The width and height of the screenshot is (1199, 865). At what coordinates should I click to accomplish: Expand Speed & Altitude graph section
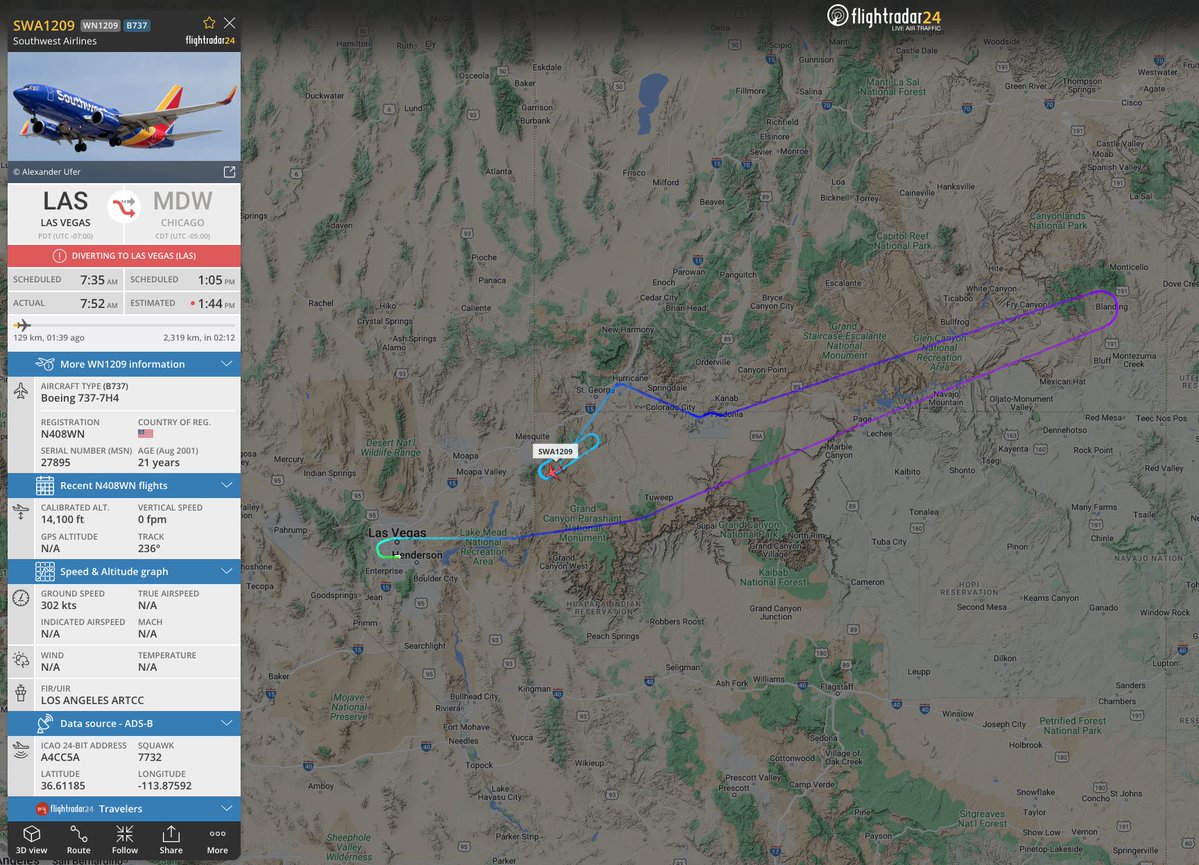[x=124, y=571]
